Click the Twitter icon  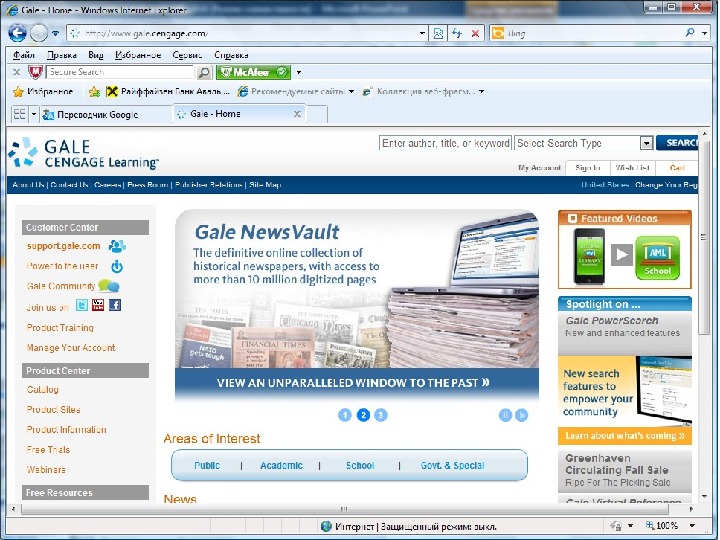82,305
